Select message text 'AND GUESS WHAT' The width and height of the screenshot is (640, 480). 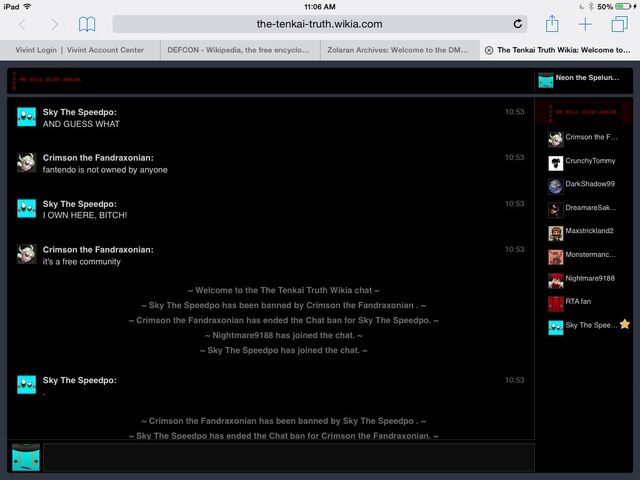[x=81, y=124]
